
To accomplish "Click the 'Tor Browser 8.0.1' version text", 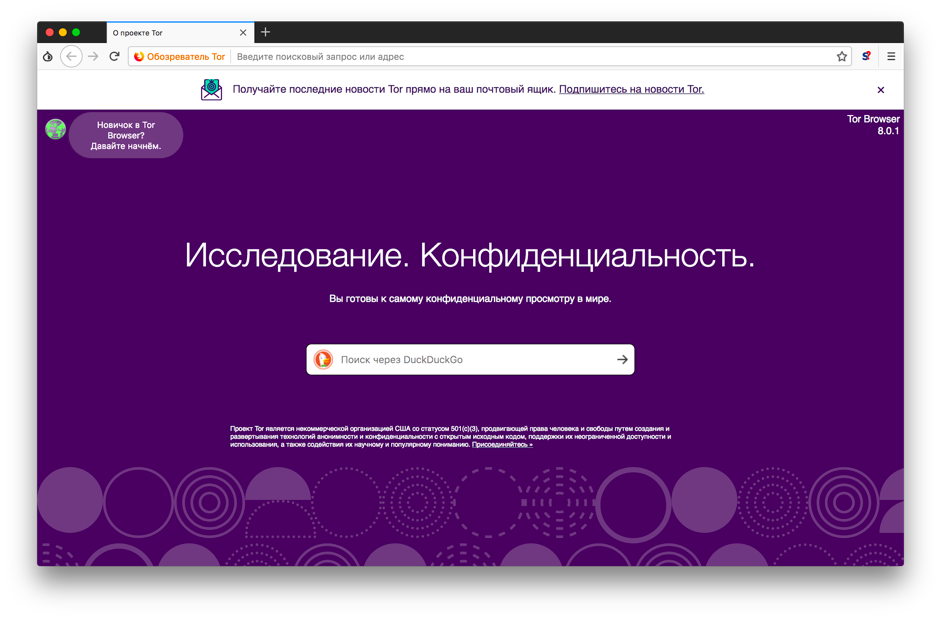I will [x=873, y=125].
